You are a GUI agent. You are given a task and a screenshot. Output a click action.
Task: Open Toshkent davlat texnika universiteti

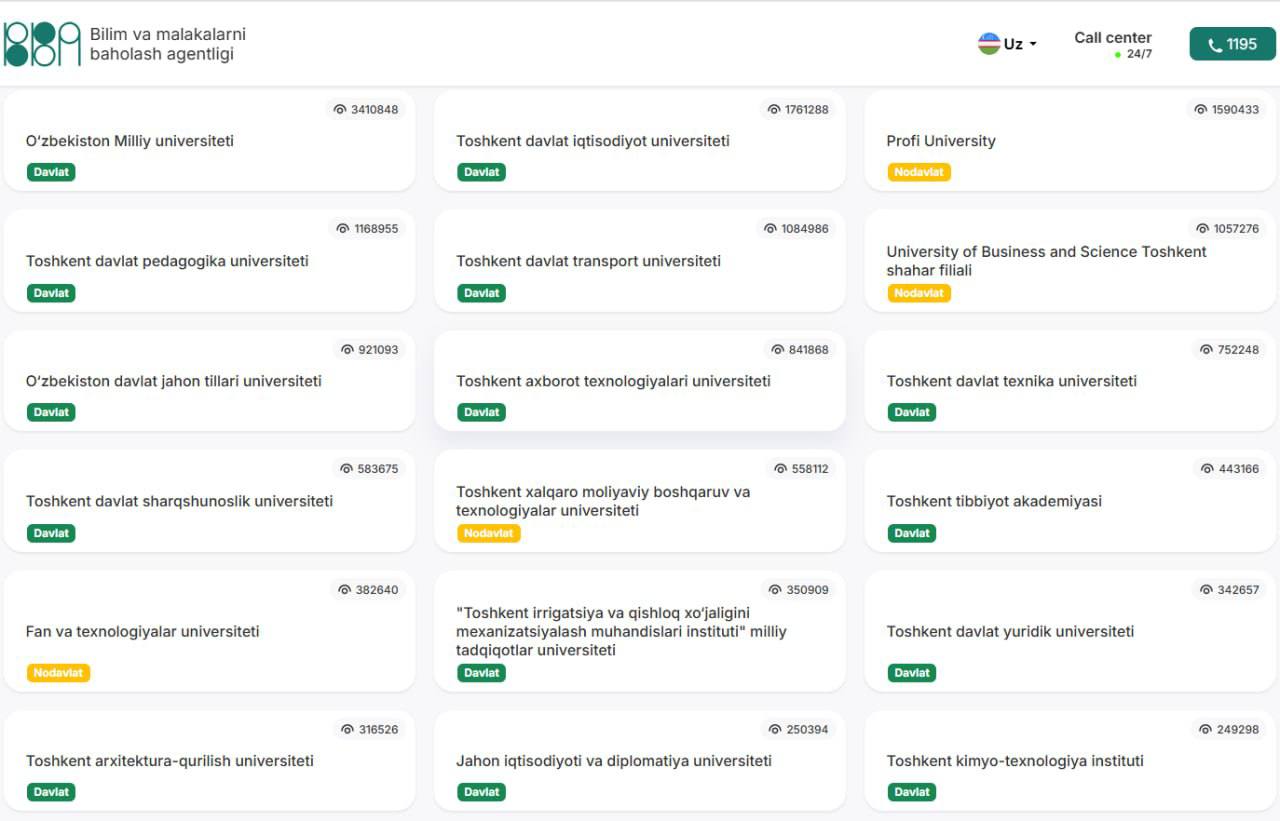click(x=1070, y=380)
